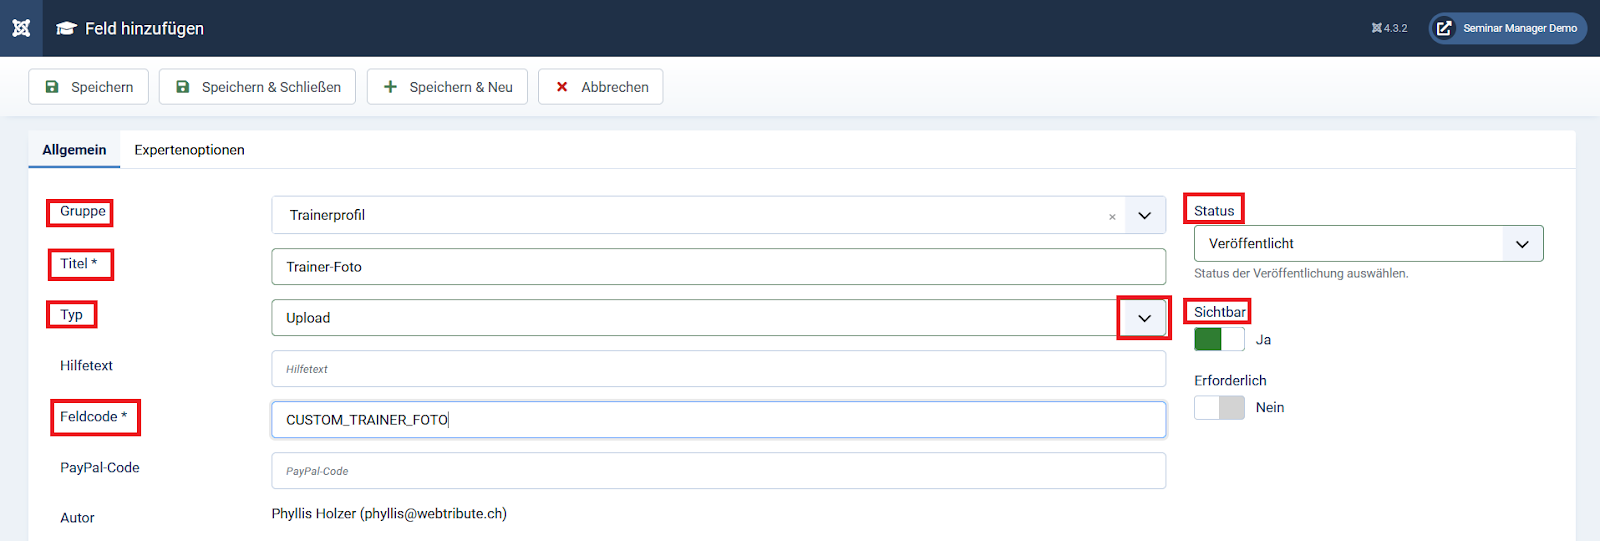This screenshot has width=1600, height=541.
Task: Switch to Expertenoptionen tab
Action: click(189, 150)
